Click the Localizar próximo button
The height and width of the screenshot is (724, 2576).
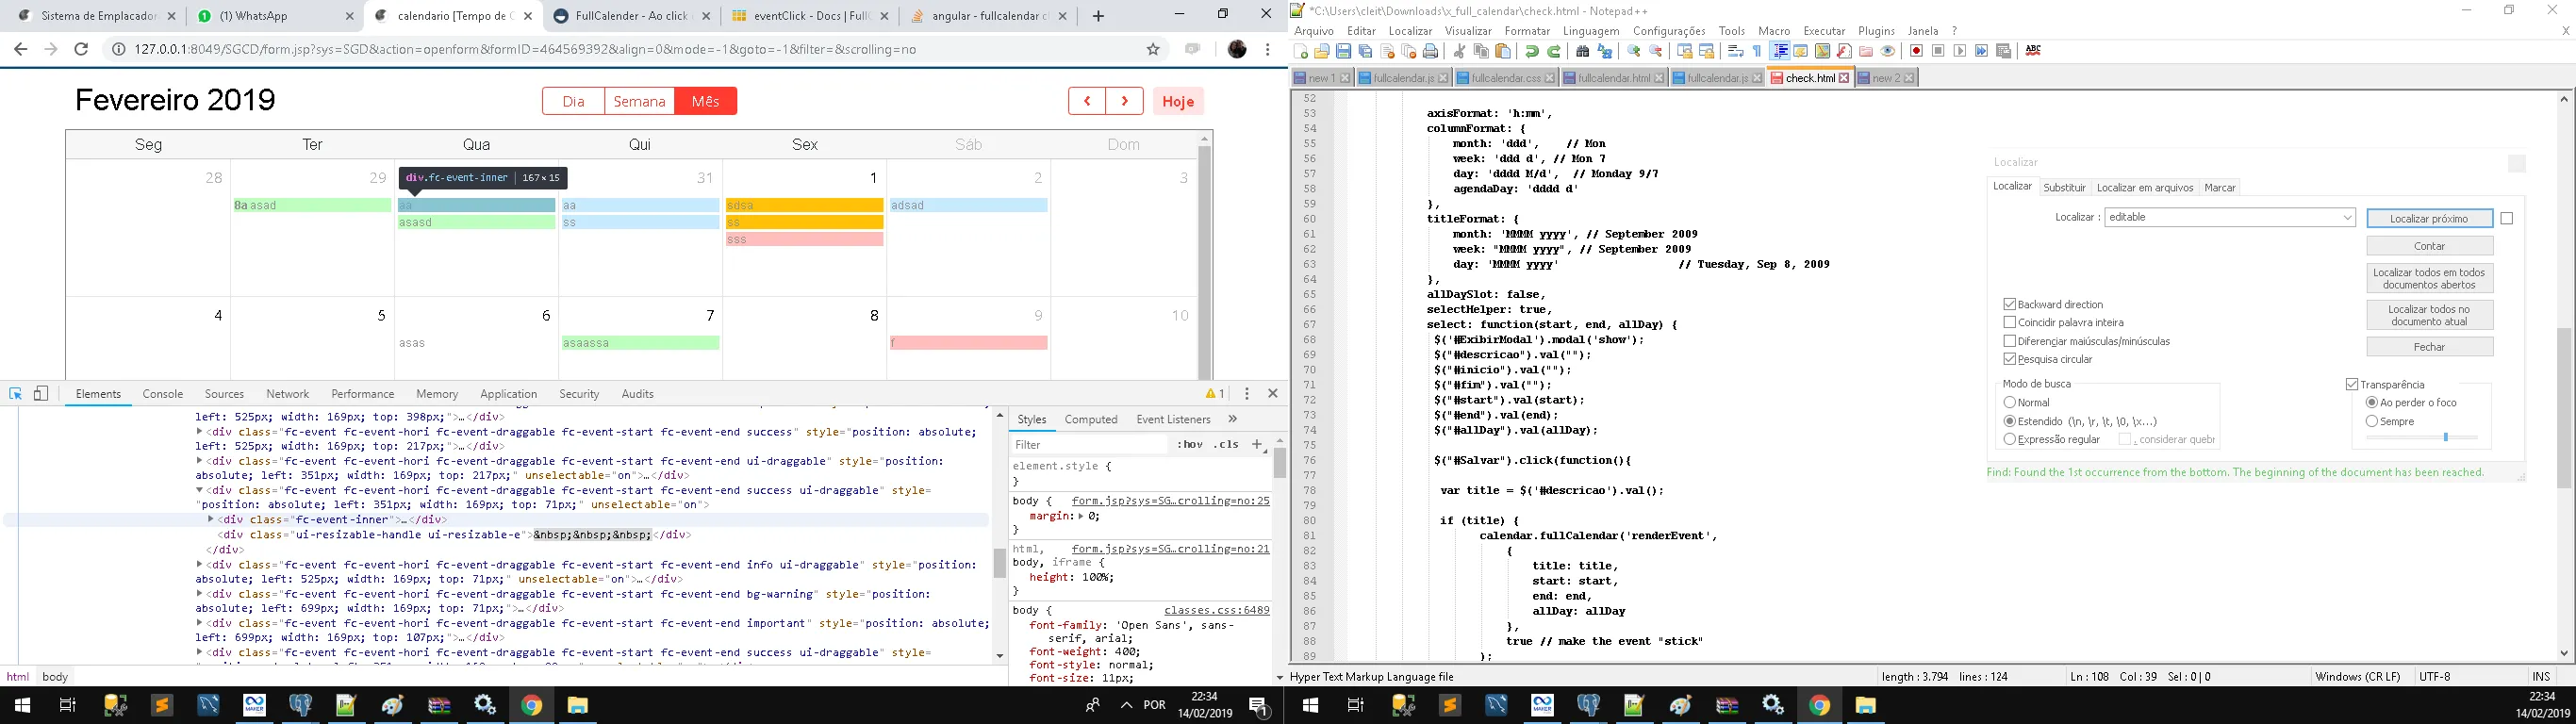point(2429,218)
